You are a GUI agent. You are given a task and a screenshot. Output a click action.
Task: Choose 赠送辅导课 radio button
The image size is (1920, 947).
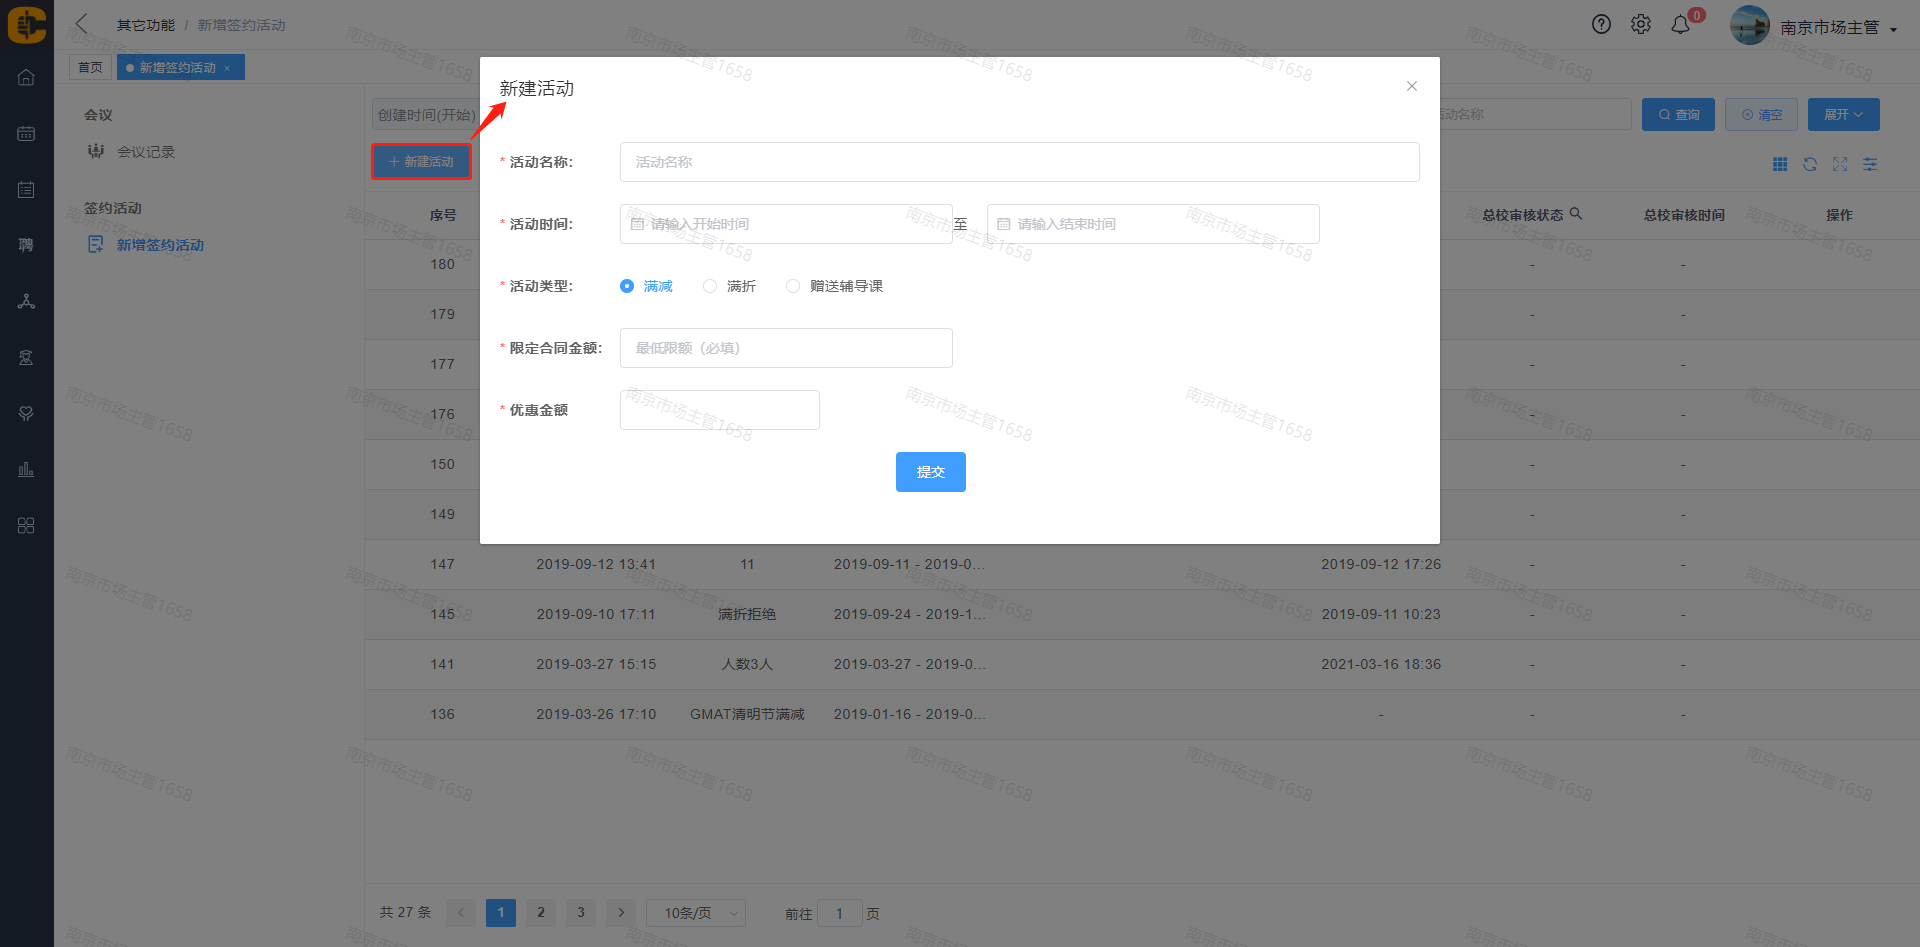[793, 286]
